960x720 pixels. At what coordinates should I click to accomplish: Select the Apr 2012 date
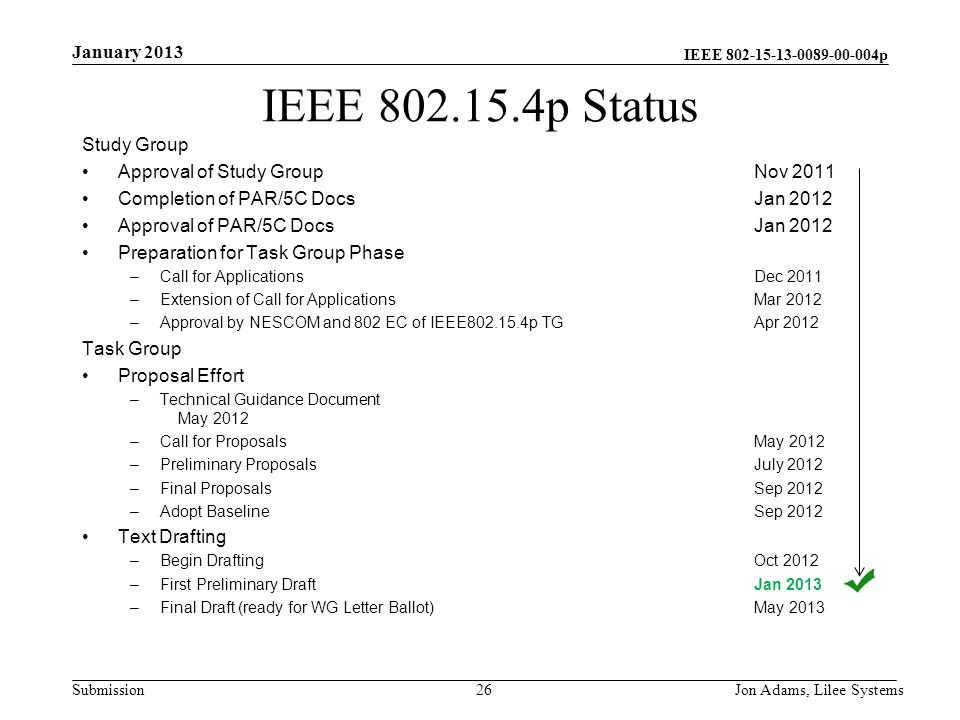pos(786,323)
